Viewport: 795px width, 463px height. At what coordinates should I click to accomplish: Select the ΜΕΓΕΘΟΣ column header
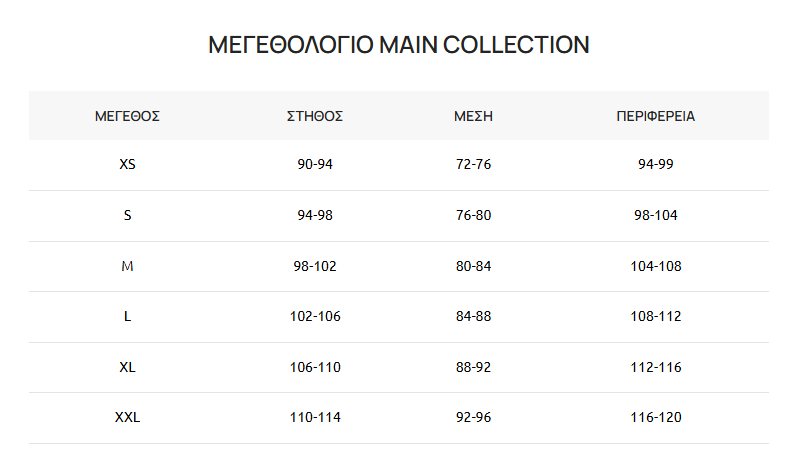[127, 116]
